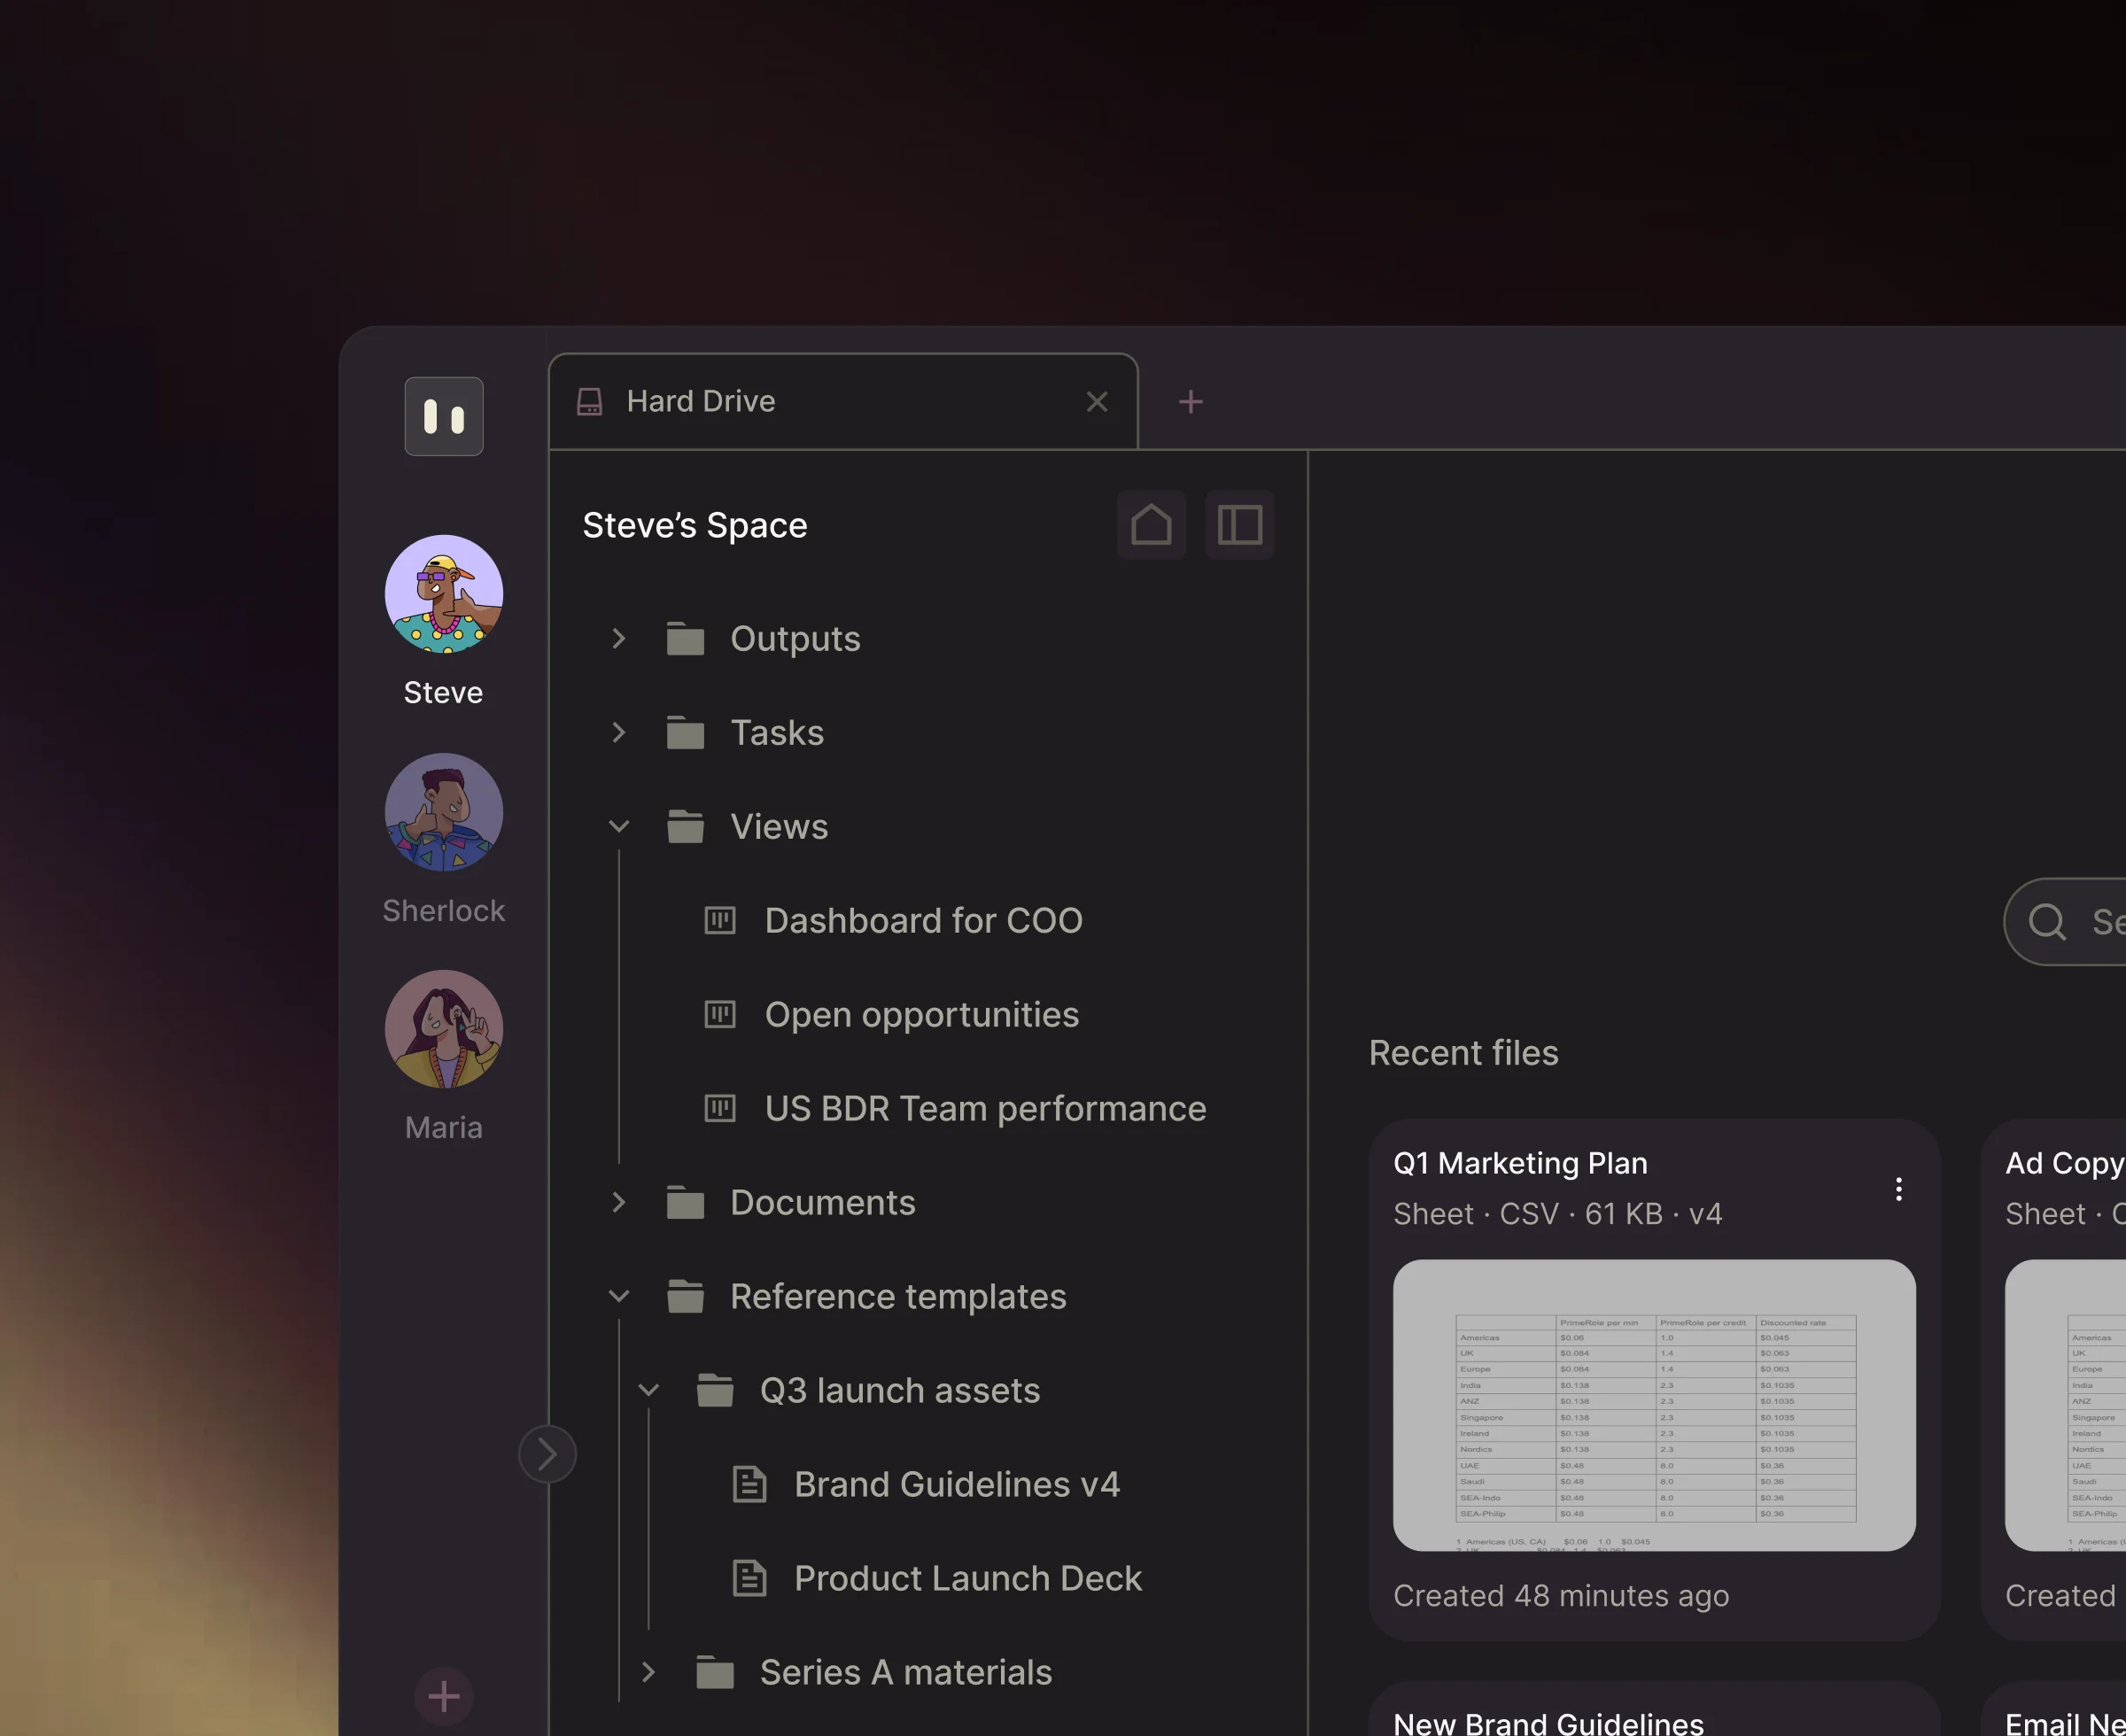2126x1736 pixels.
Task: Open Dashboard for COO view
Action: point(922,920)
